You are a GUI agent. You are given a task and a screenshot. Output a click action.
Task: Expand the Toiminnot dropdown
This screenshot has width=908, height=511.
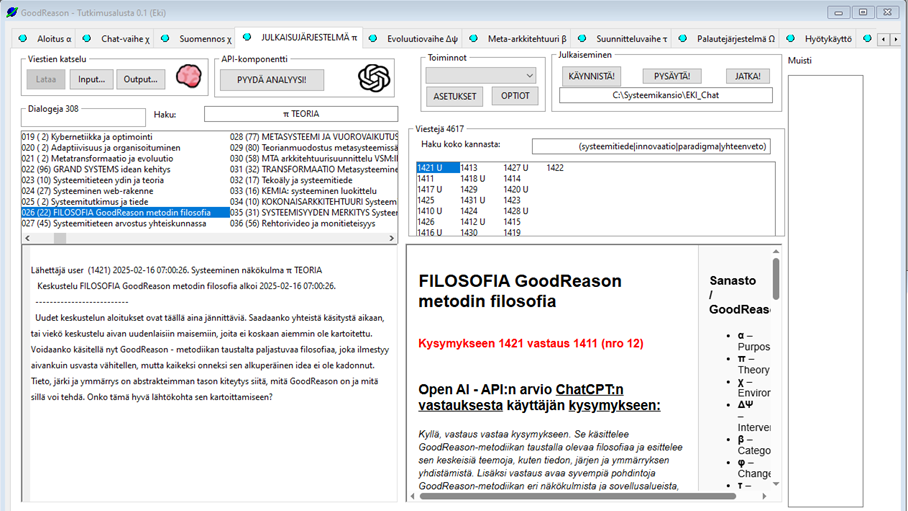pyautogui.click(x=481, y=75)
